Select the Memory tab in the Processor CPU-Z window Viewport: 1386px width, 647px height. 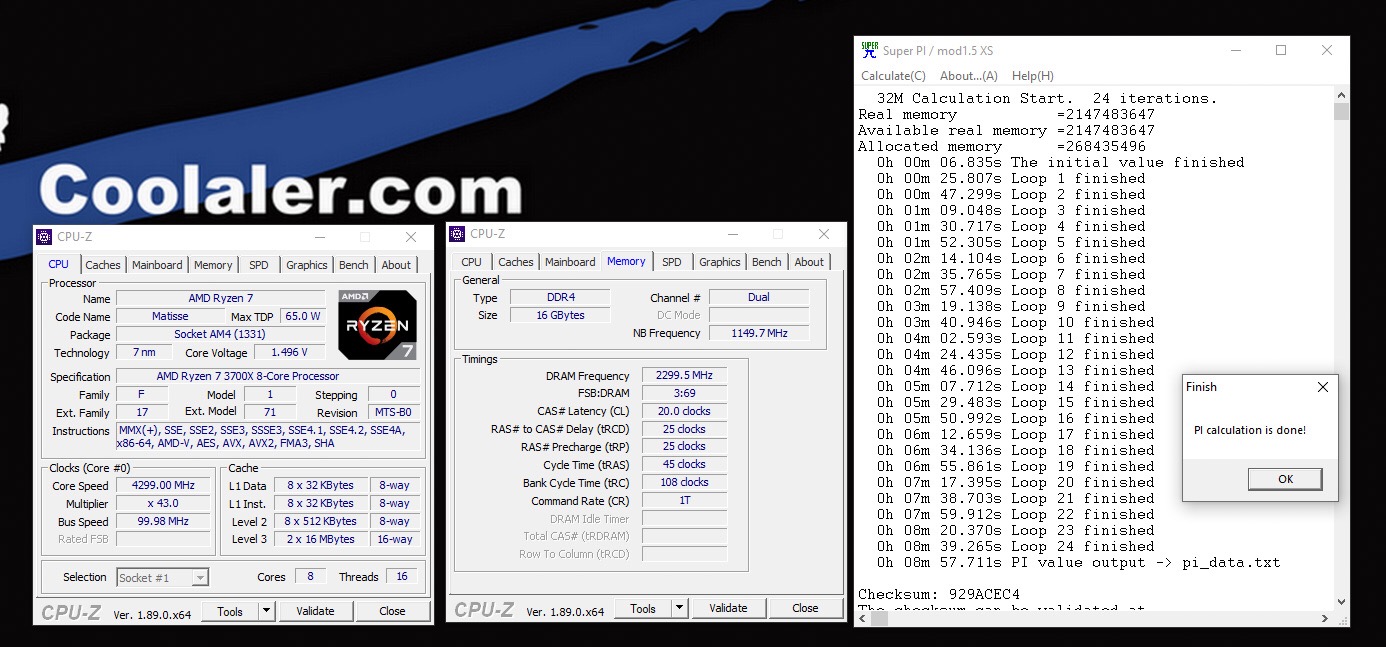tap(213, 265)
